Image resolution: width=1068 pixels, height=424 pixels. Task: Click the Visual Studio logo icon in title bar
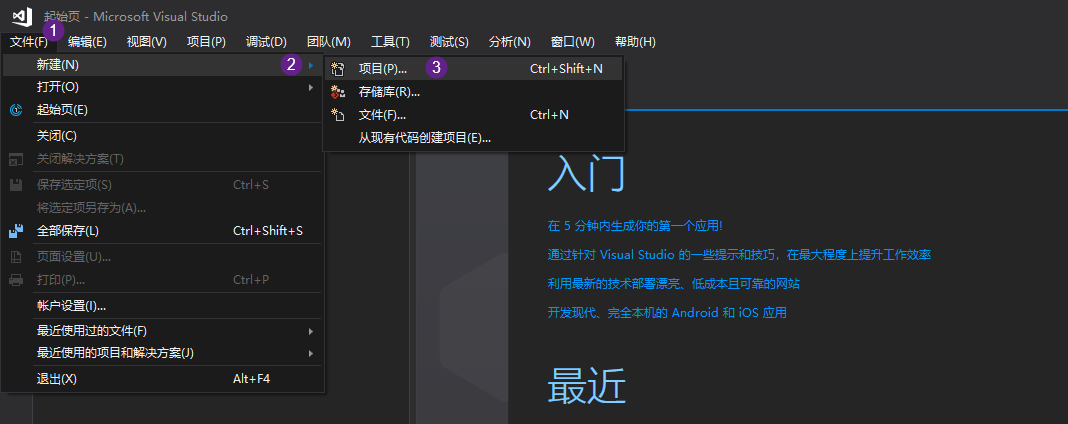pyautogui.click(x=21, y=16)
